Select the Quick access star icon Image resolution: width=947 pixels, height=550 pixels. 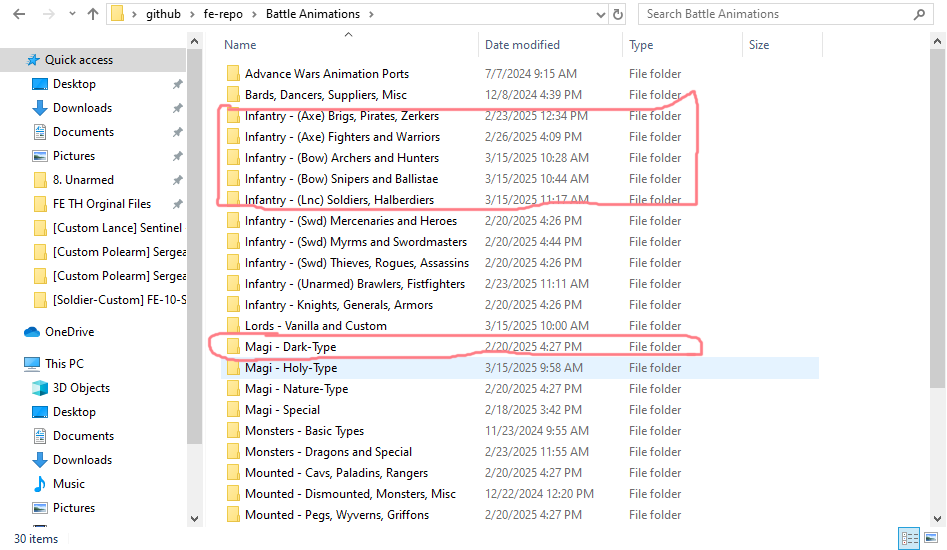[33, 60]
